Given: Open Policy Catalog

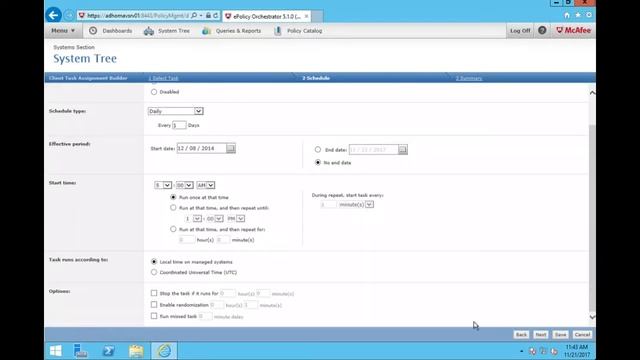Looking at the screenshot, I should [304, 31].
